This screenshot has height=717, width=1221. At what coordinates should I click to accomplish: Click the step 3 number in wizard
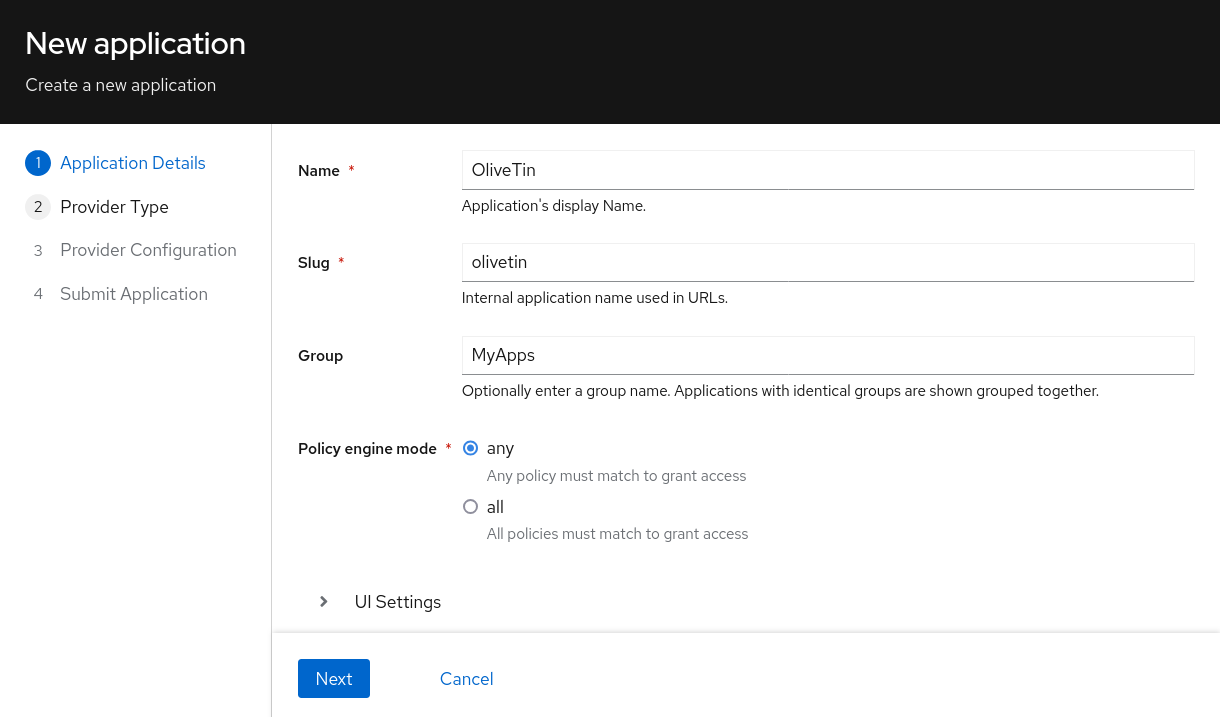point(38,251)
